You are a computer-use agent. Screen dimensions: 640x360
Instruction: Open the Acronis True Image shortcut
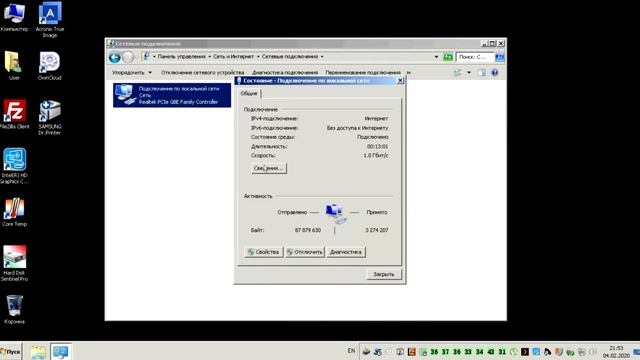[49, 19]
